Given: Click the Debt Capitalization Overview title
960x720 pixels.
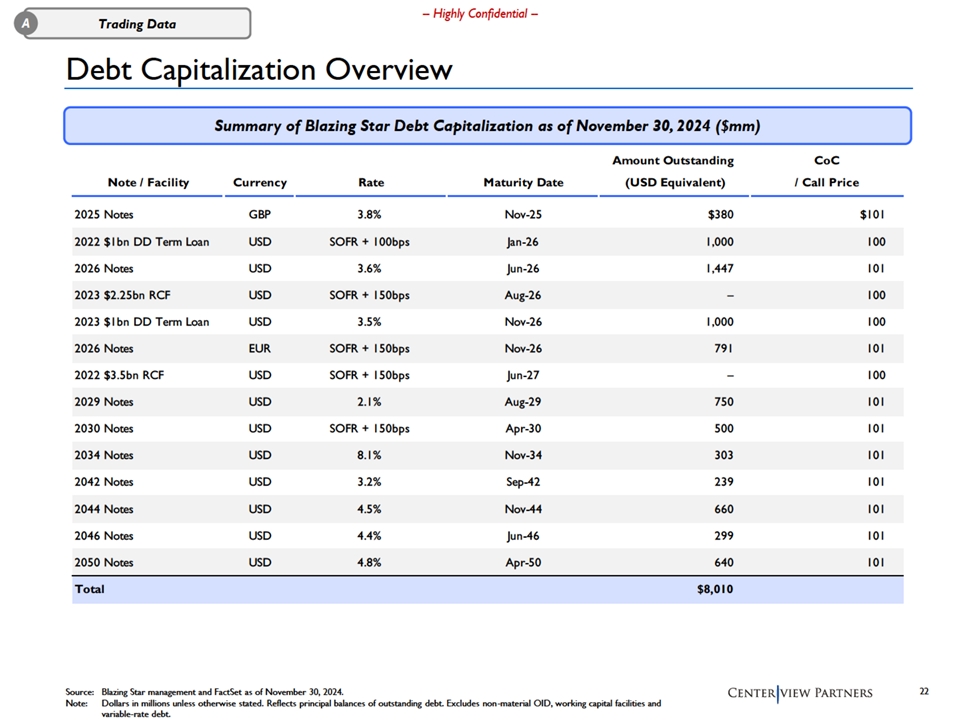Looking at the screenshot, I should point(259,69).
